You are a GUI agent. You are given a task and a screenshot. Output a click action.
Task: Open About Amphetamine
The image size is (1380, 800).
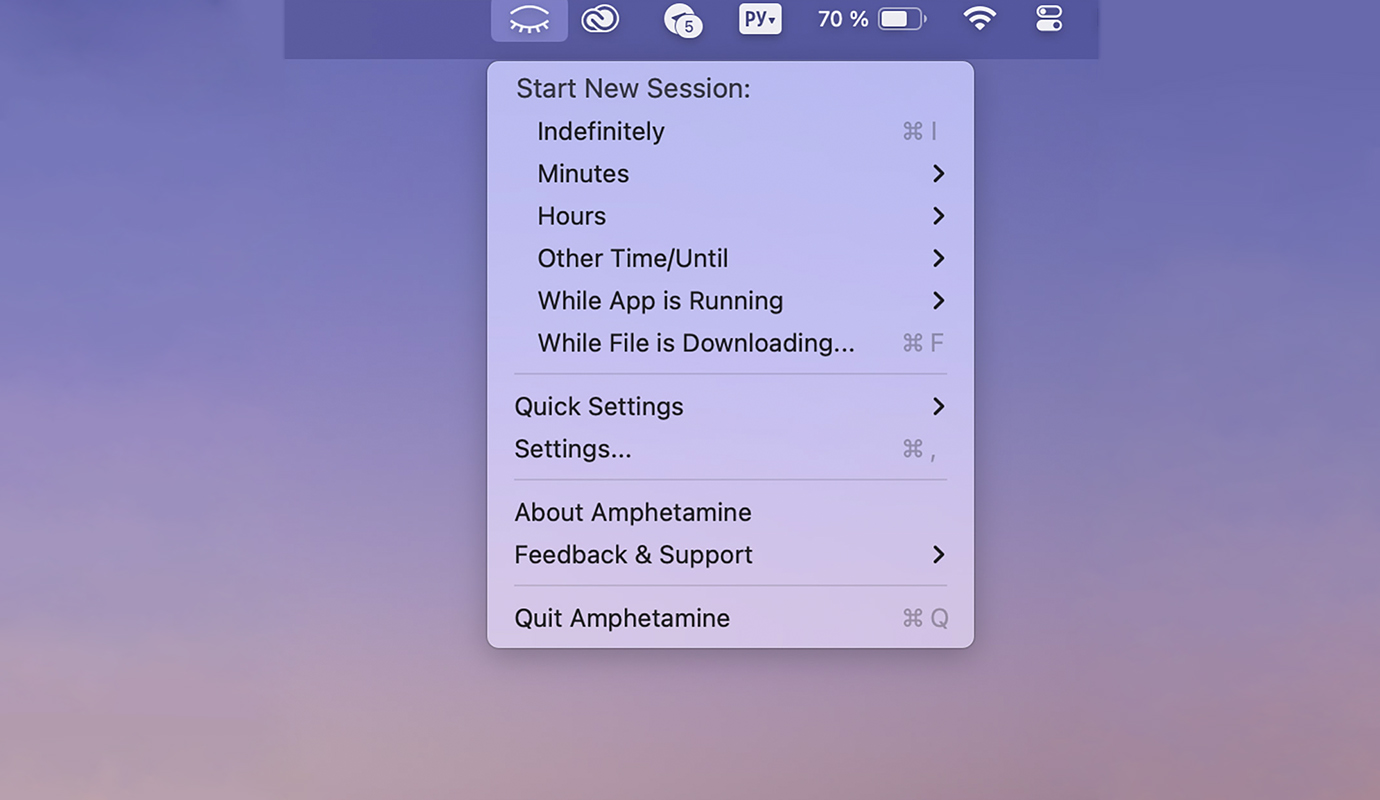click(730, 513)
